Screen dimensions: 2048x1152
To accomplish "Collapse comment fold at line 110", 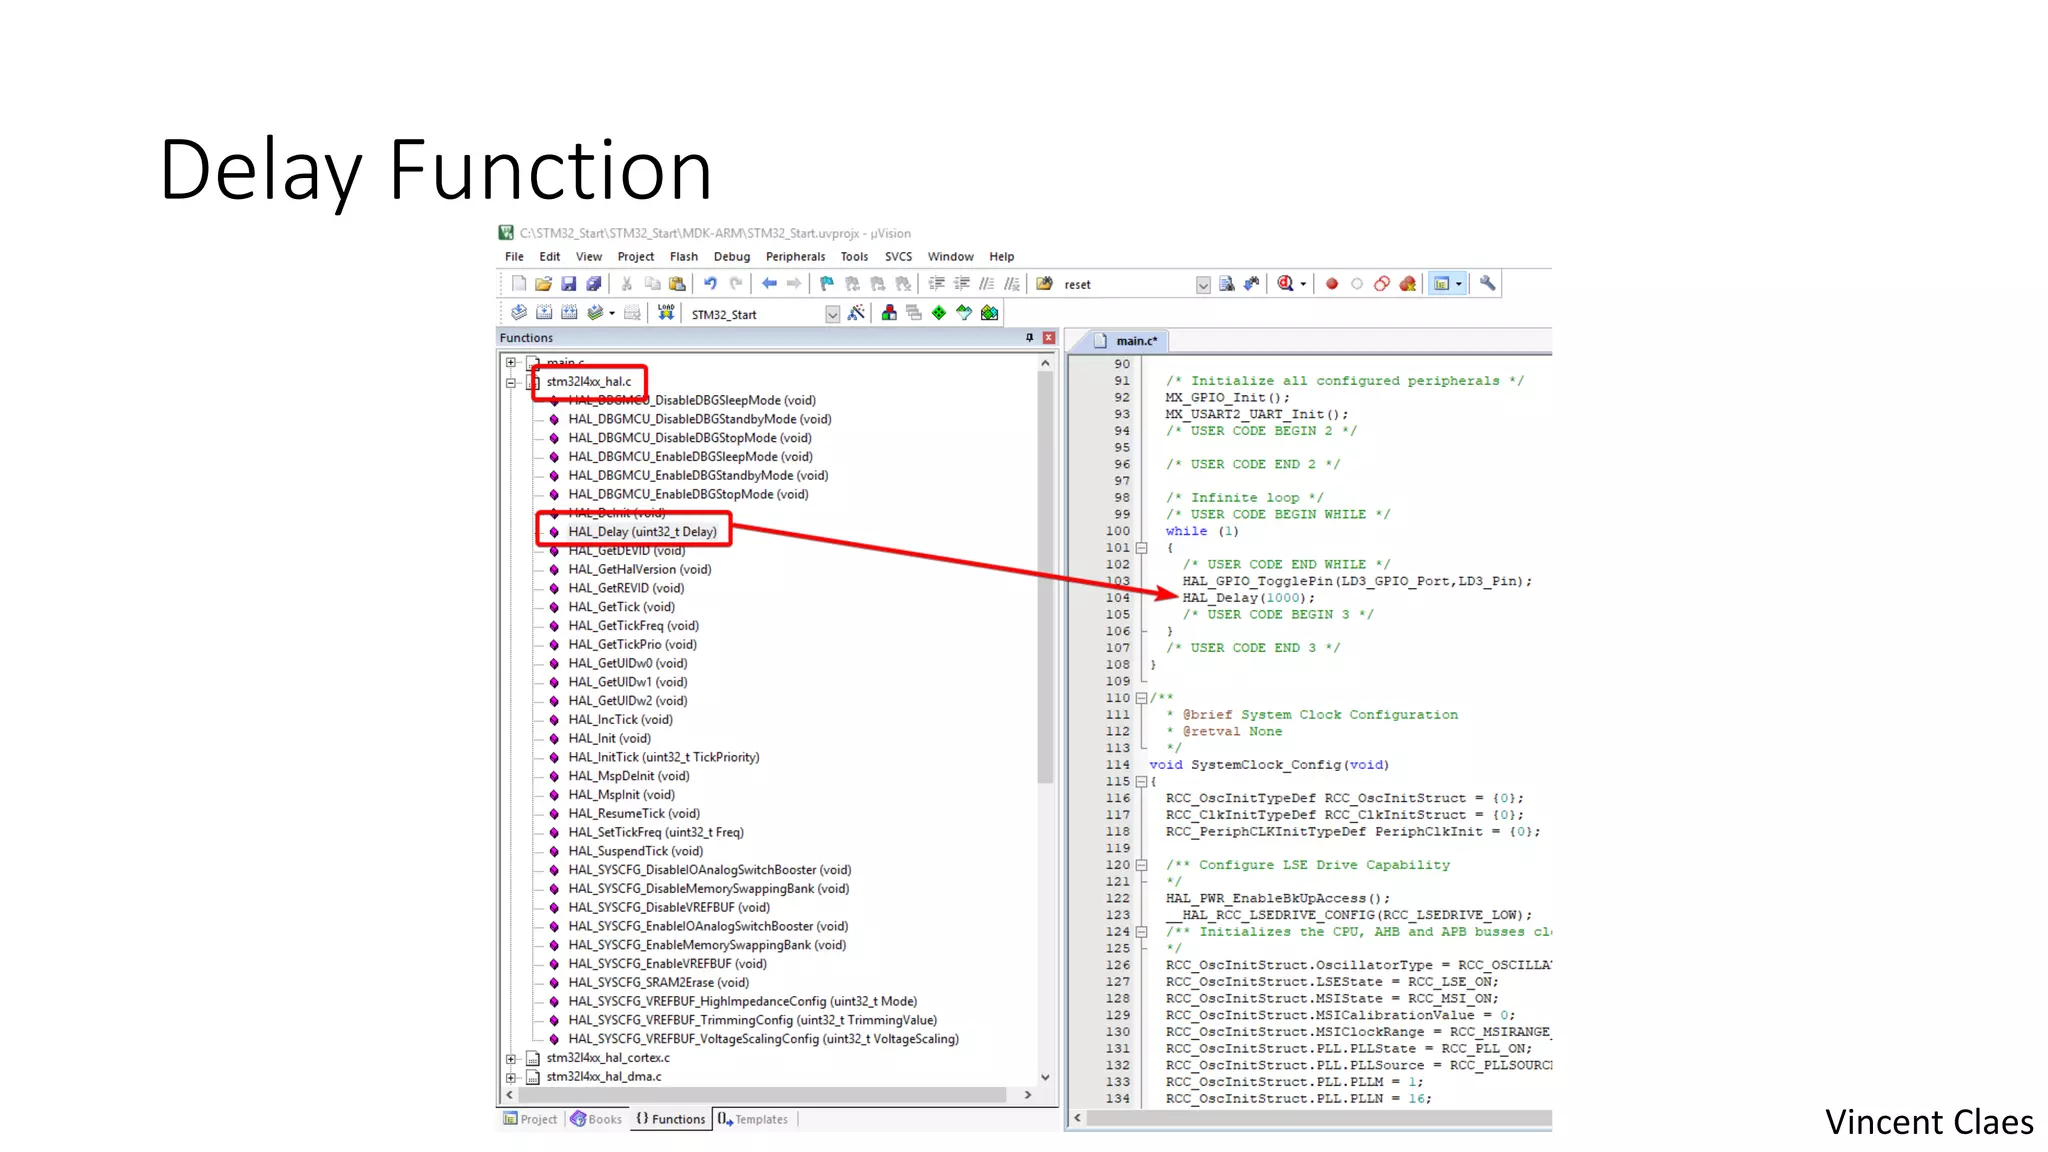I will 1141,698.
